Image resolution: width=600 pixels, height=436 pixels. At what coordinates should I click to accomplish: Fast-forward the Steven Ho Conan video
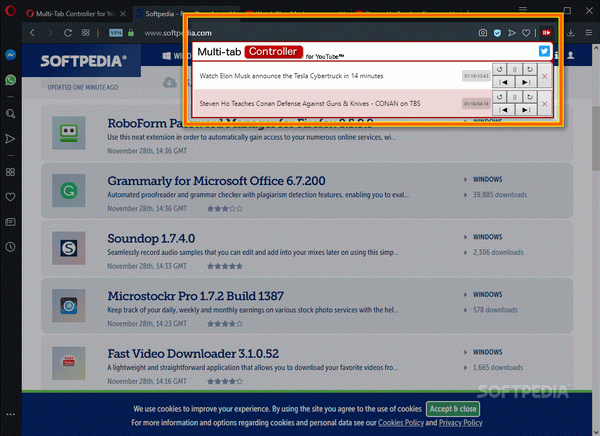[530, 97]
